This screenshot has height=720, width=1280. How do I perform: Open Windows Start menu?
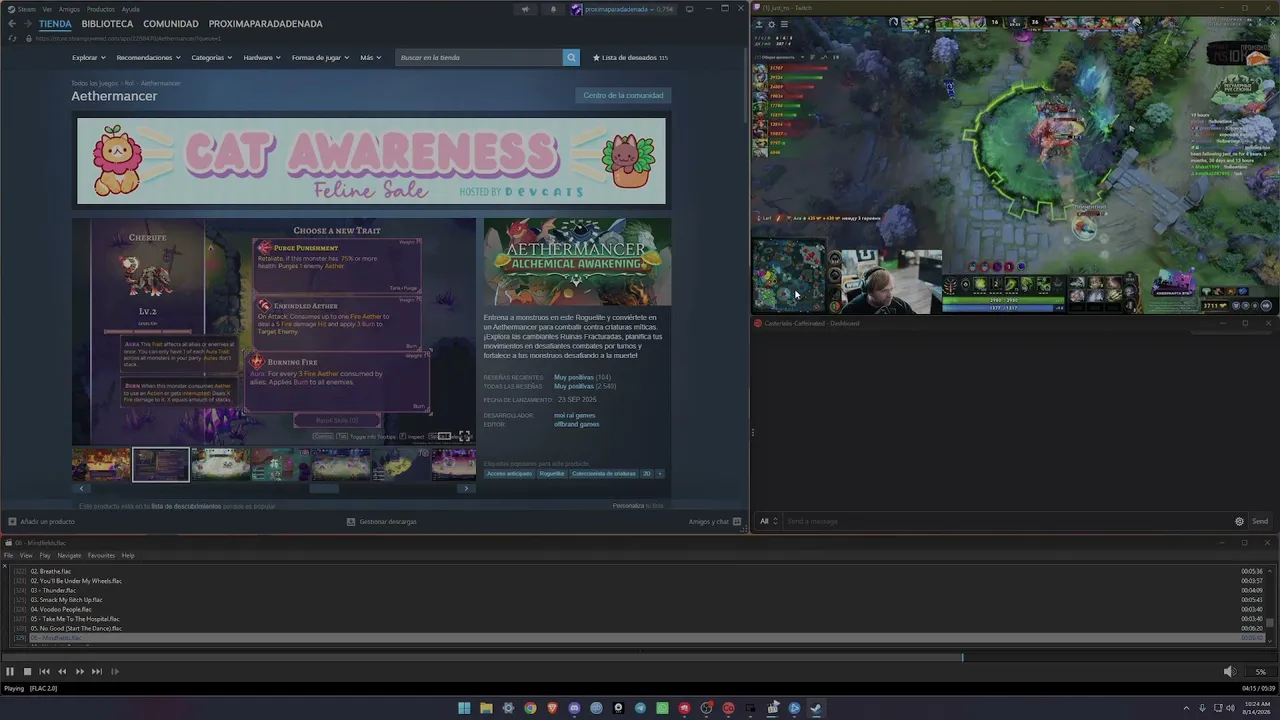coord(464,708)
